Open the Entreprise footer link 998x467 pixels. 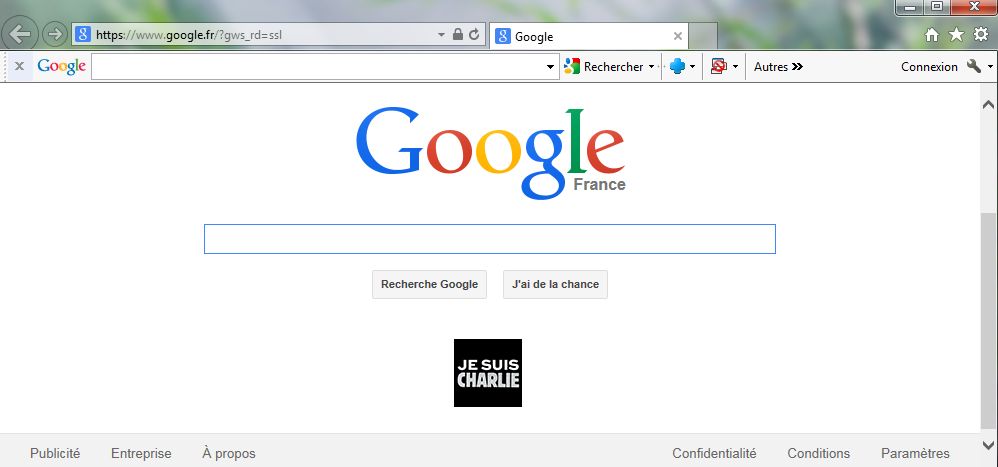(x=141, y=454)
